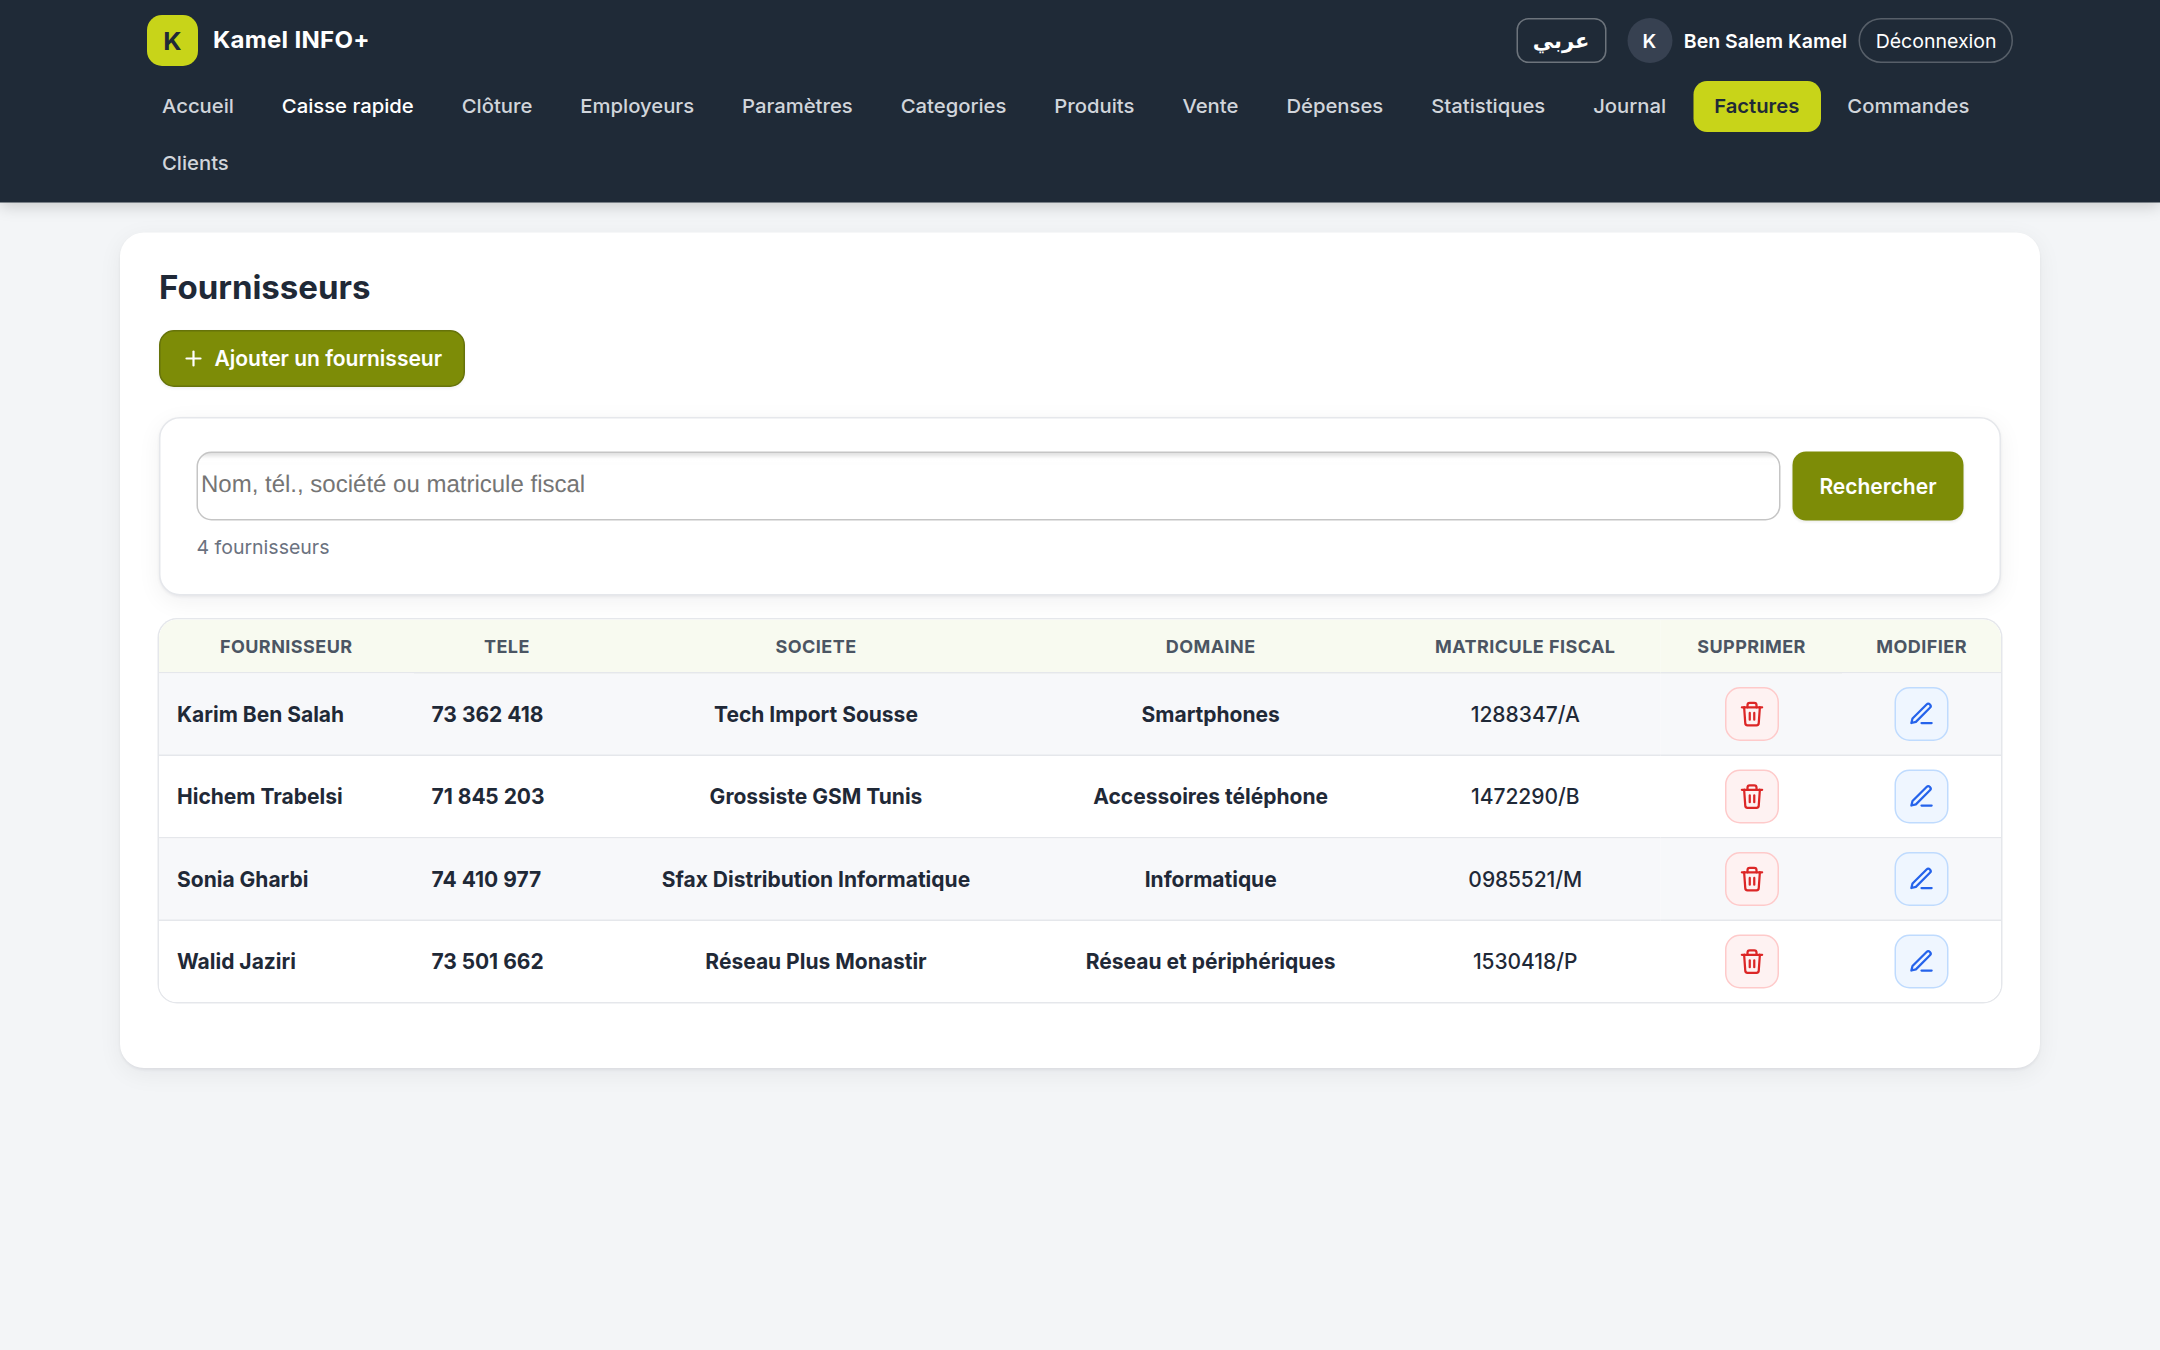
Task: Click phone number 71 845 203
Action: (x=488, y=796)
